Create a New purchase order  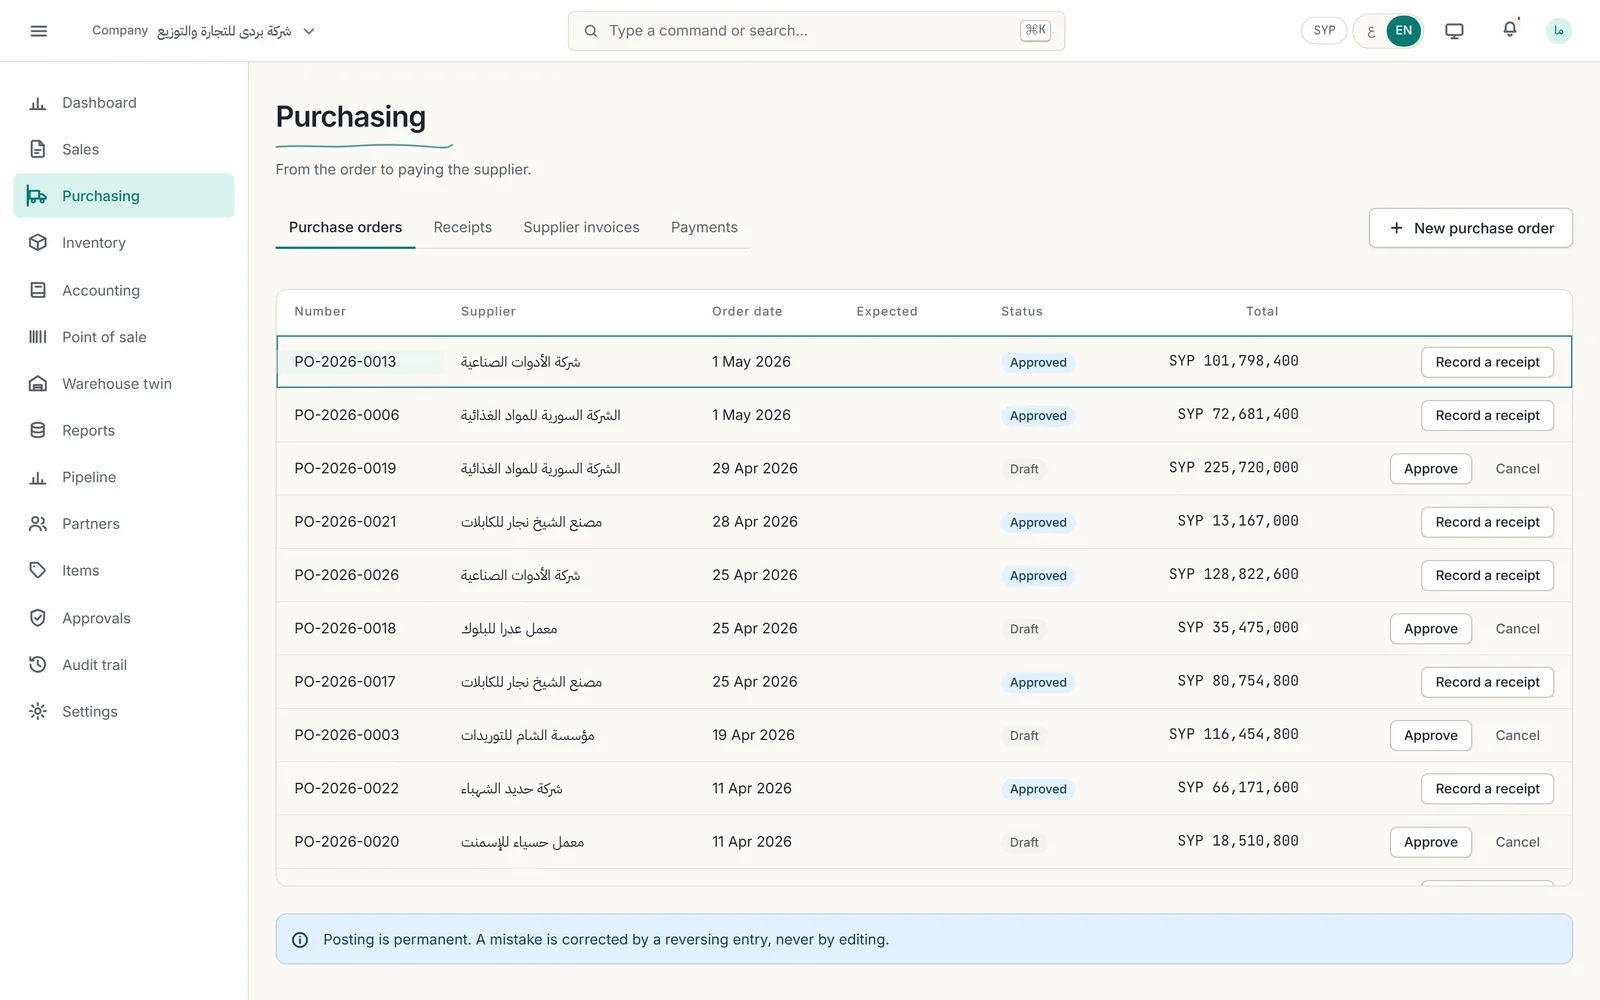tap(1470, 228)
